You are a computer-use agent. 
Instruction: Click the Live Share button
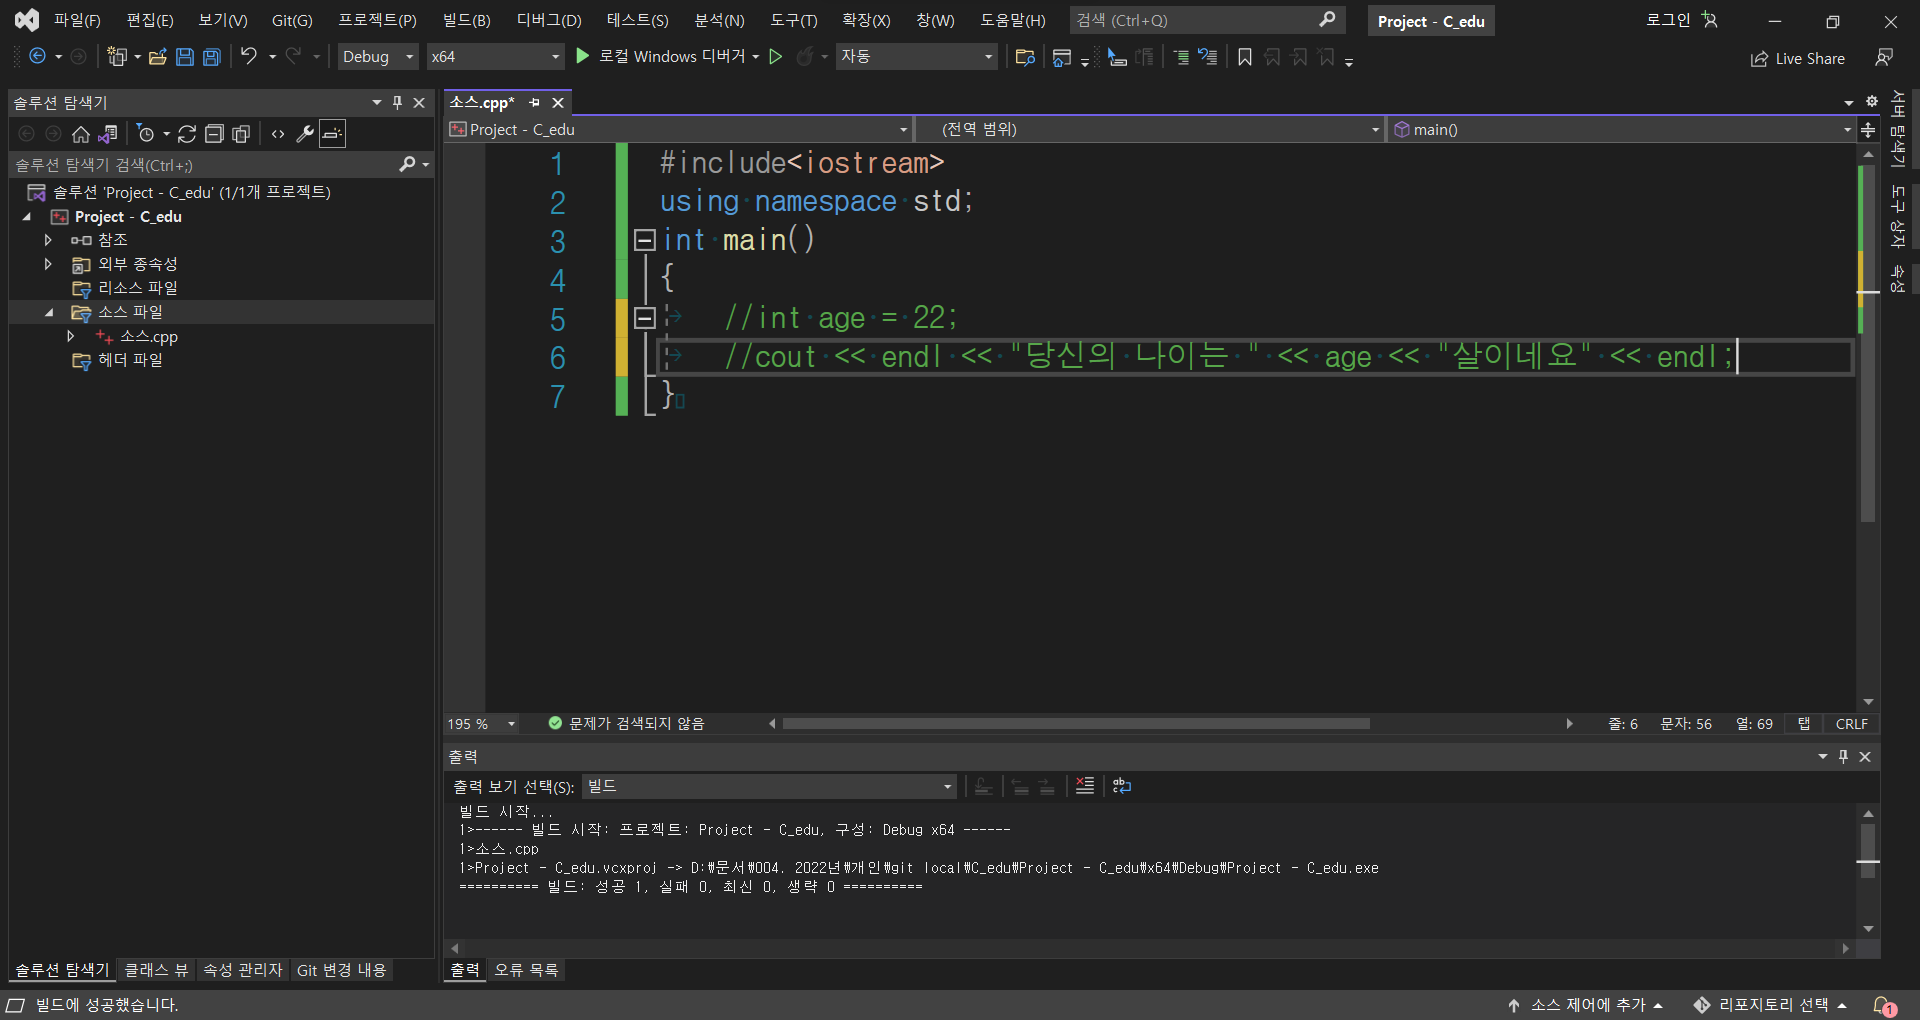click(x=1798, y=59)
